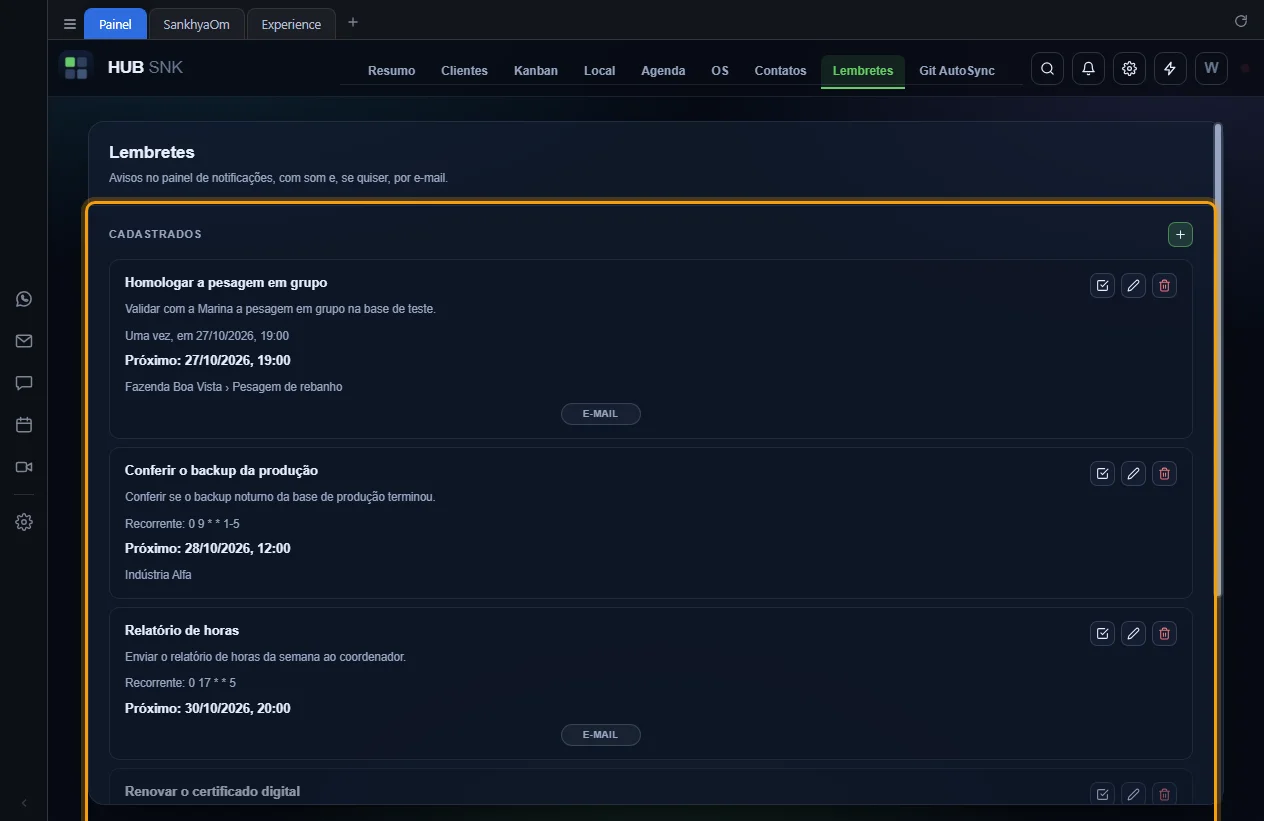The width and height of the screenshot is (1264, 821).
Task: Mark Conferir o backup da produção as done
Action: point(1102,473)
